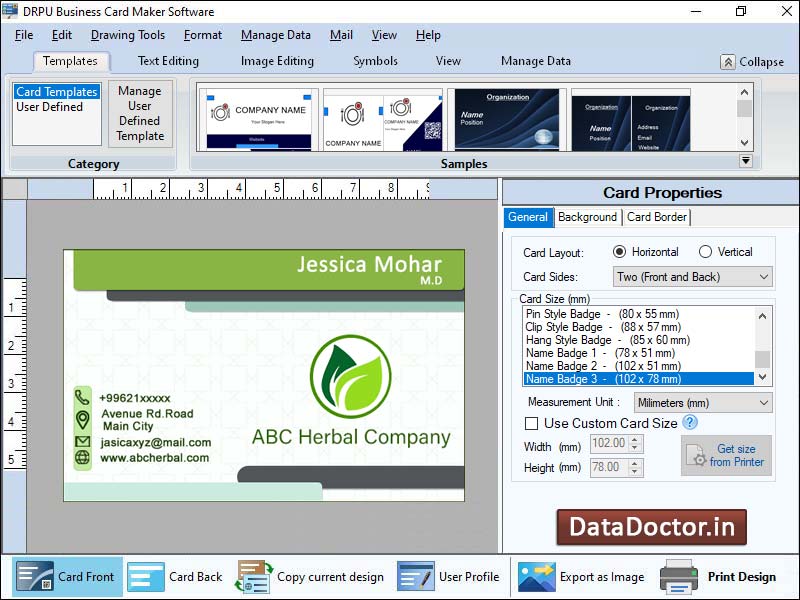The height and width of the screenshot is (600, 800).
Task: Switch to the Background tab
Action: [587, 217]
